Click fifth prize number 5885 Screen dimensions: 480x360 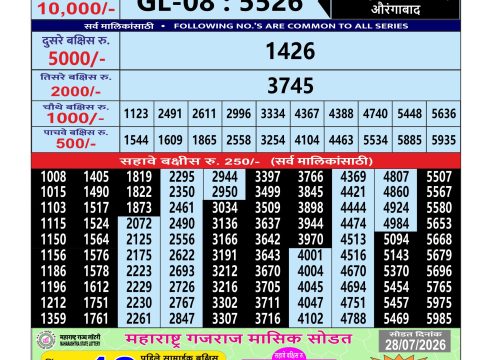(x=409, y=140)
